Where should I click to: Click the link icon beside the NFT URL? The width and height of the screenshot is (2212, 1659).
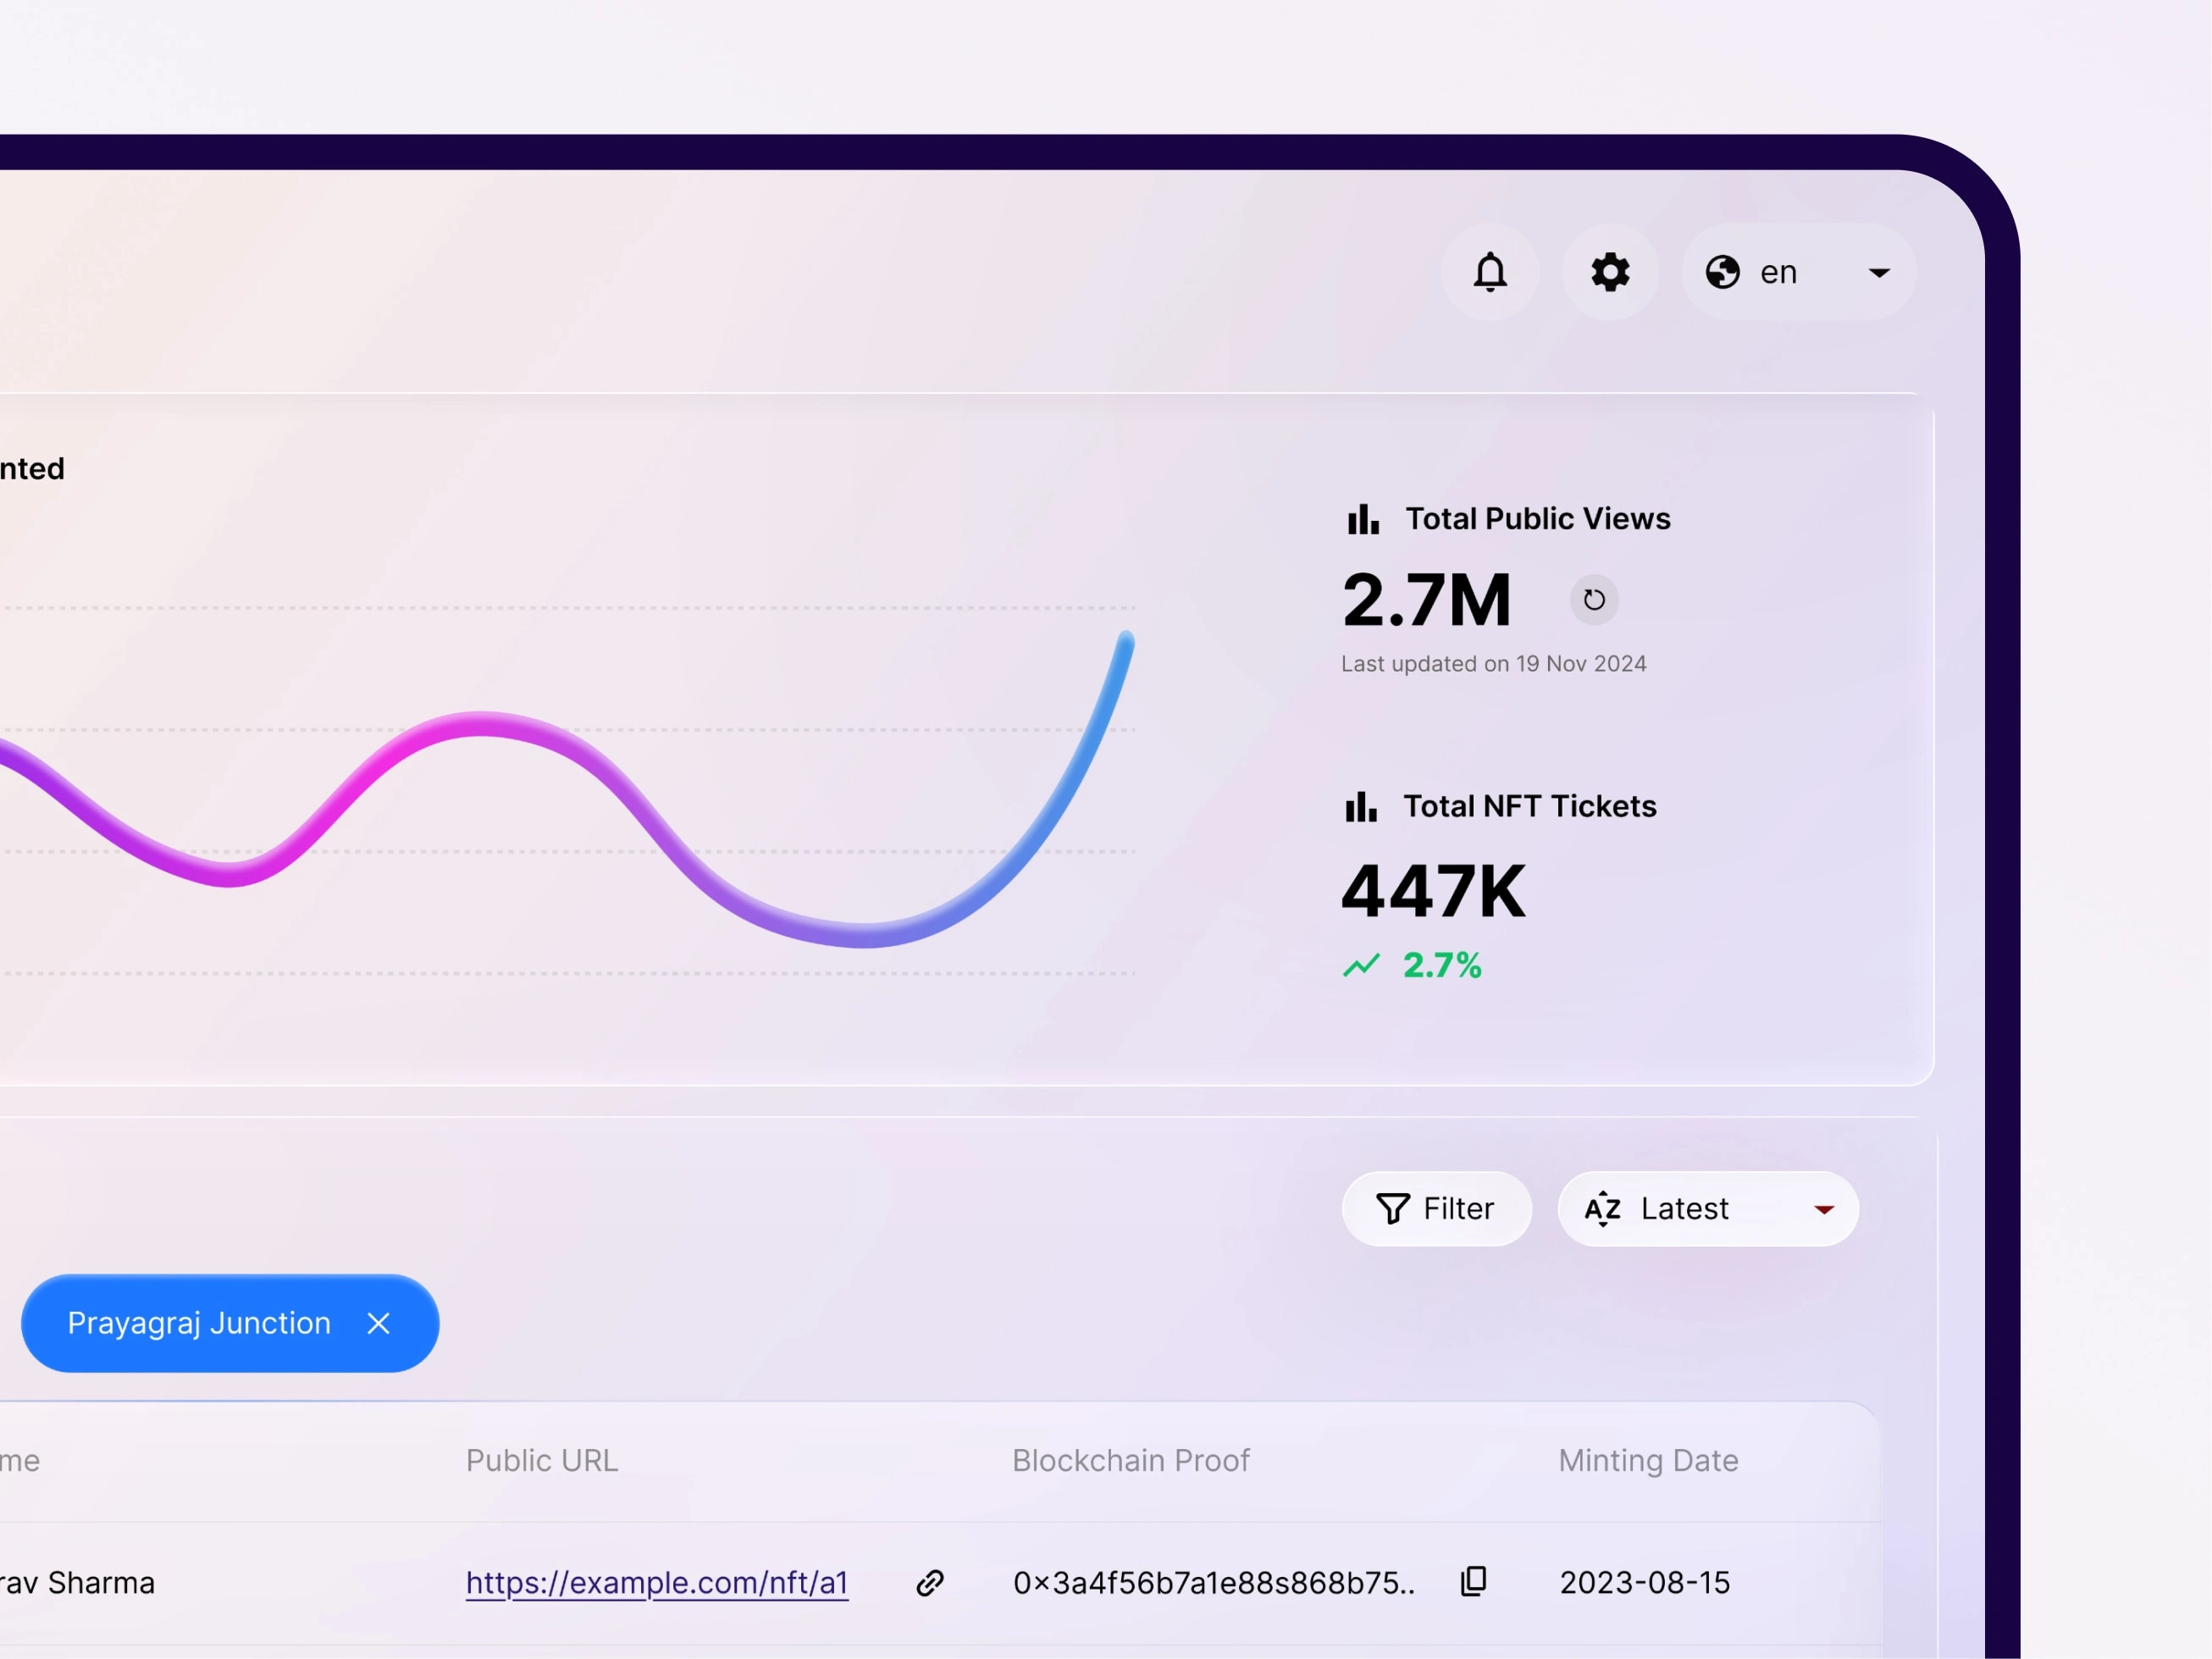930,1583
